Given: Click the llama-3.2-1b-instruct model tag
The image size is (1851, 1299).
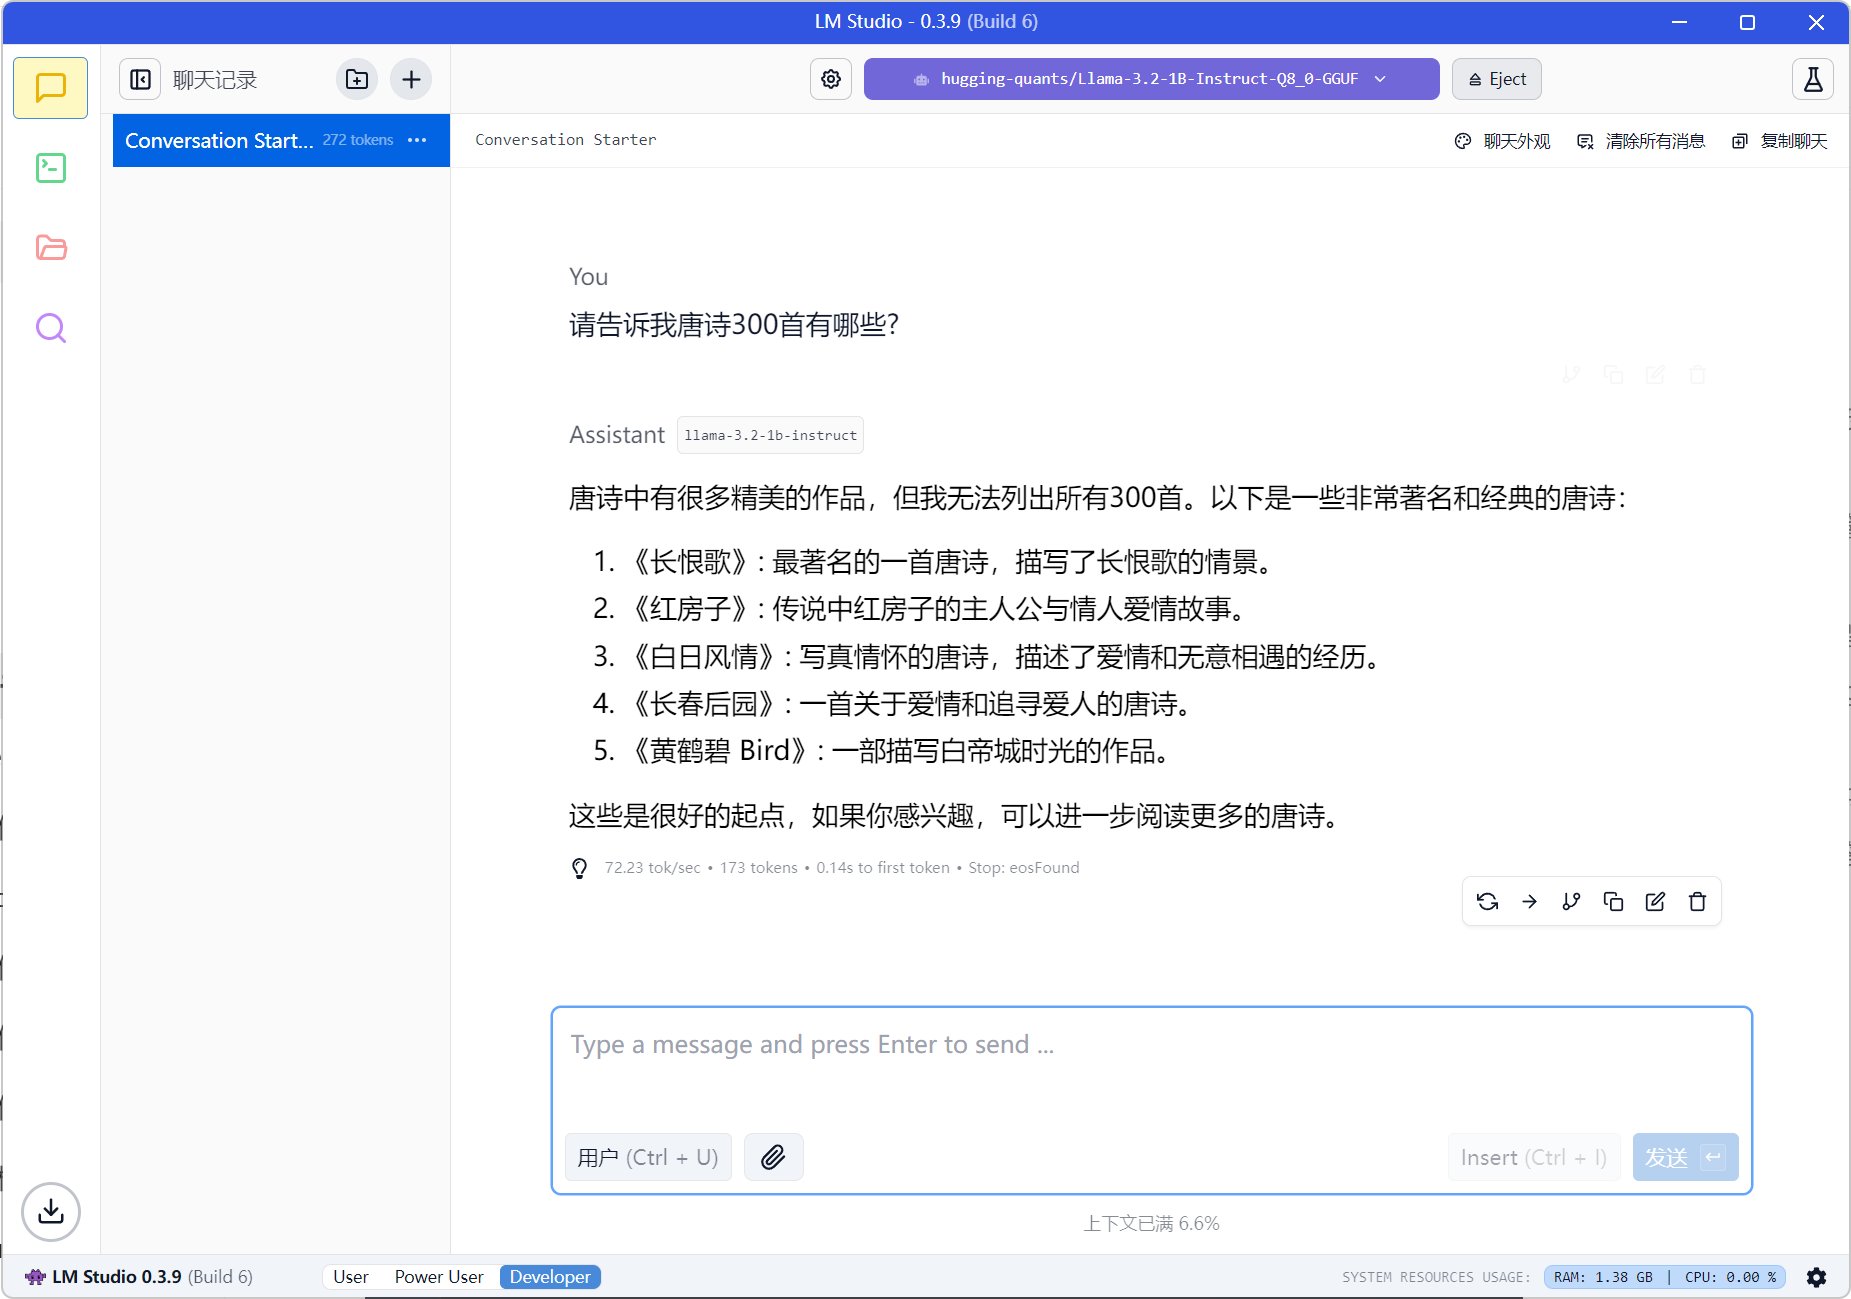Looking at the screenshot, I should 770,435.
